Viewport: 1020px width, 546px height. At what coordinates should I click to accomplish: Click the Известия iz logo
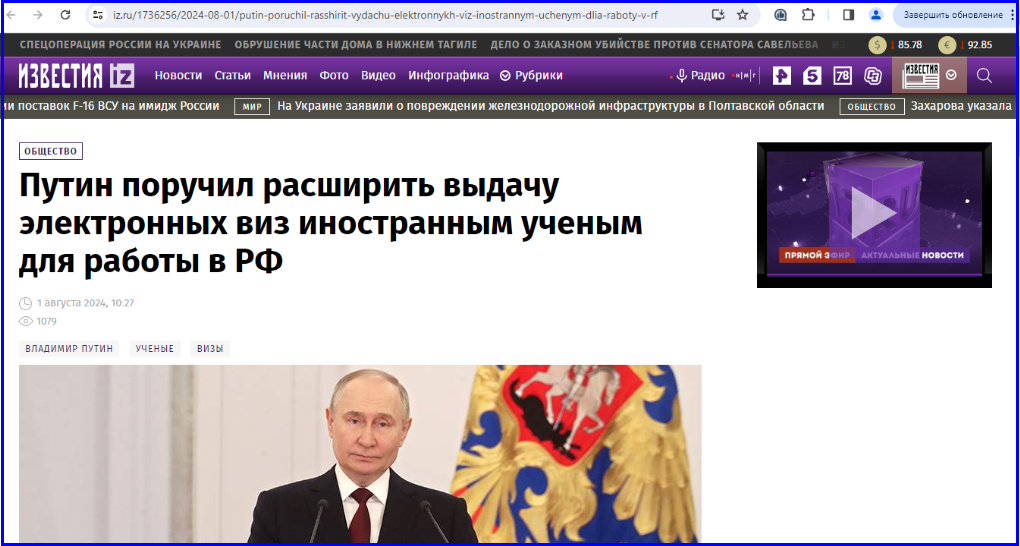coord(77,75)
